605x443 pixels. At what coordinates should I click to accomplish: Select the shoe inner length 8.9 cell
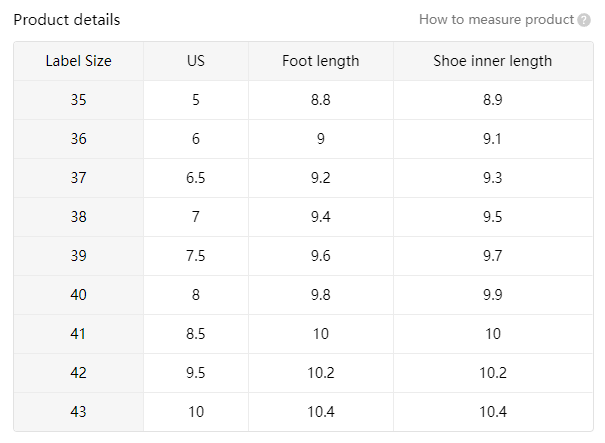coord(493,100)
